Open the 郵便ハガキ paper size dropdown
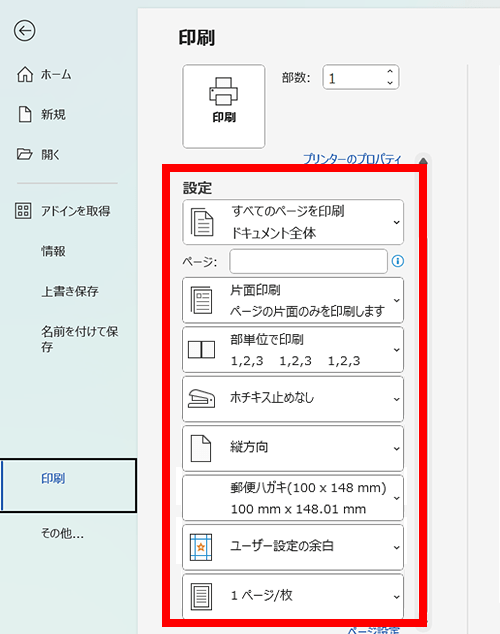 coord(293,498)
